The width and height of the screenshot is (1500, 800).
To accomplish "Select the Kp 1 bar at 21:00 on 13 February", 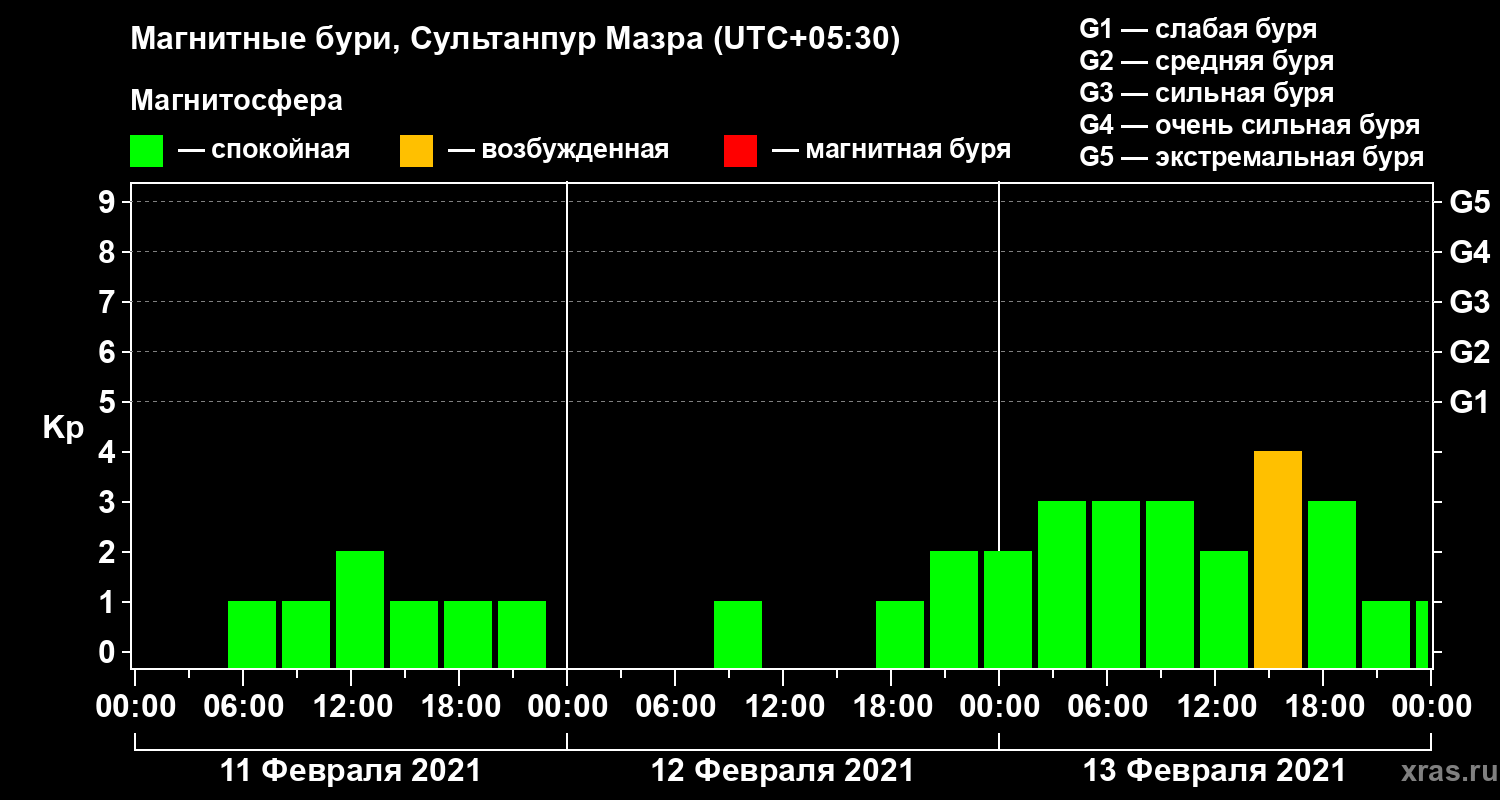I will coord(1386,634).
